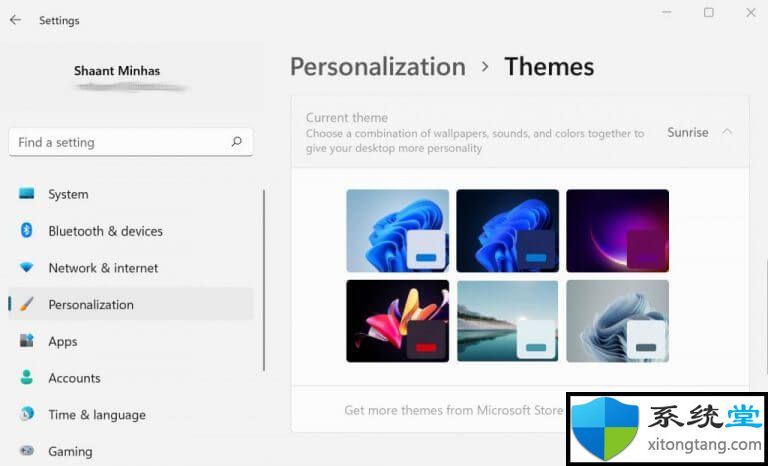768x466 pixels.
Task: Click the breadcrumb chevron before Themes
Action: click(485, 67)
